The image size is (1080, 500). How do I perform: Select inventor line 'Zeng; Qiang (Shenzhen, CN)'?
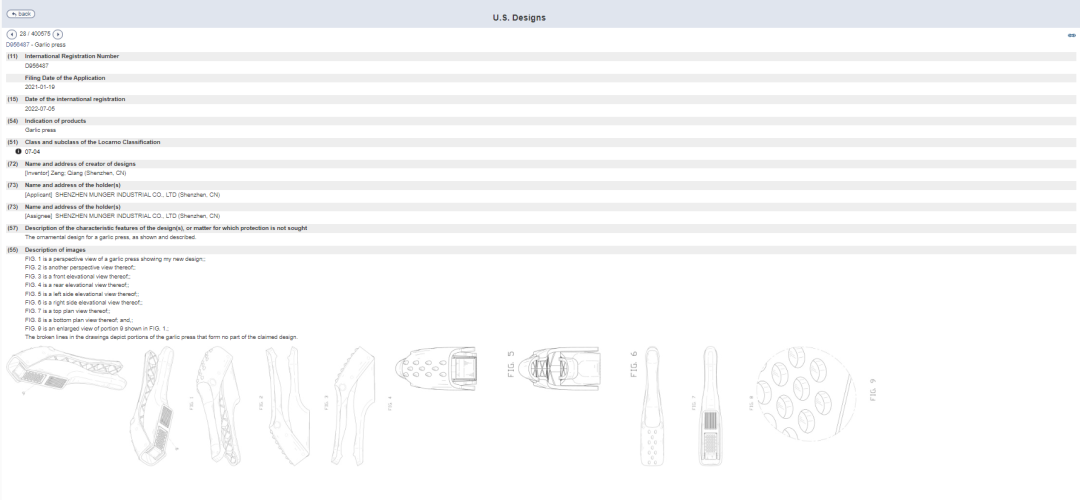point(75,173)
